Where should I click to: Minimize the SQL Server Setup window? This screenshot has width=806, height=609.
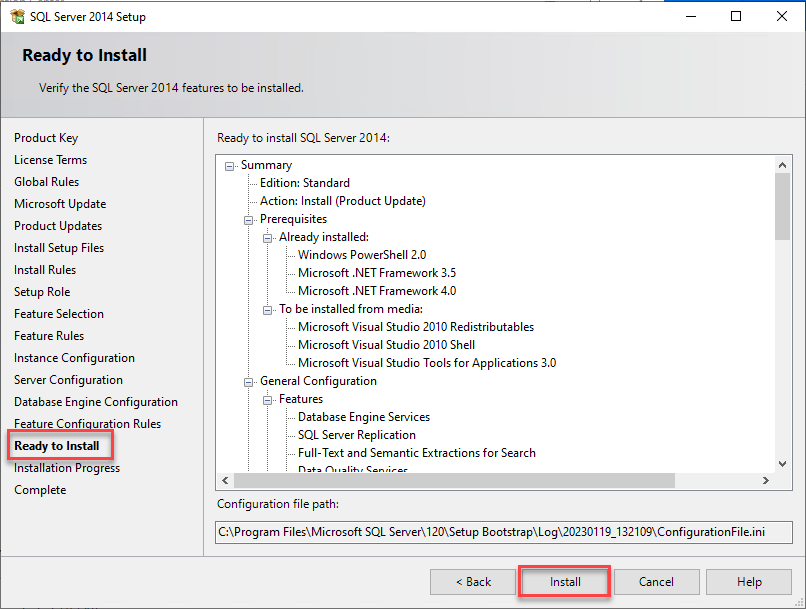pyautogui.click(x=691, y=16)
